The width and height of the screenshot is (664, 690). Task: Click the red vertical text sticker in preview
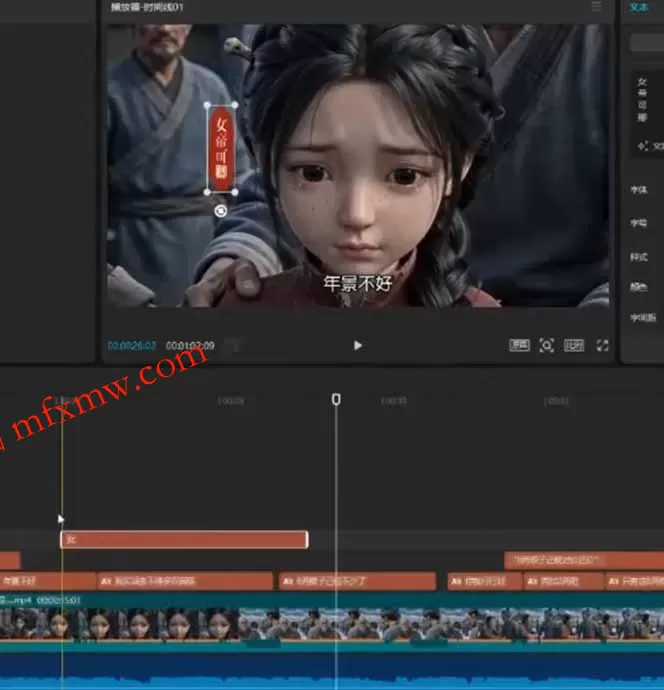point(221,148)
